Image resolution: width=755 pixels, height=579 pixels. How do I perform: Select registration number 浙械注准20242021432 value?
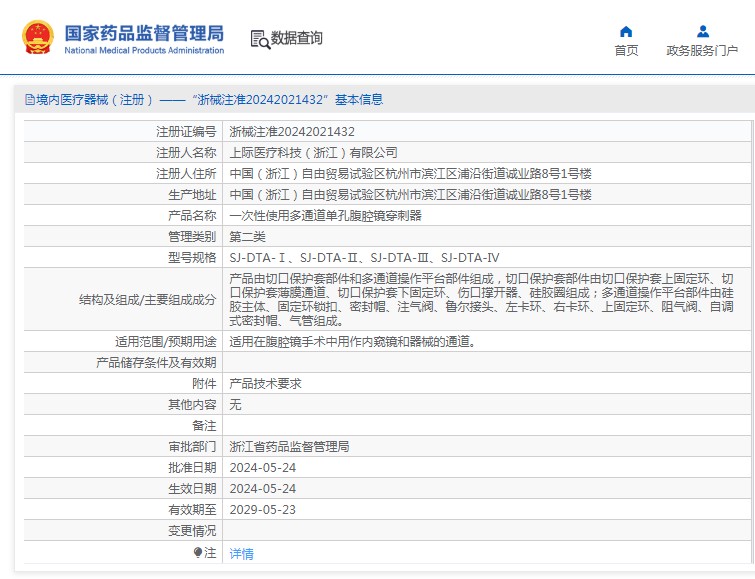coord(292,132)
